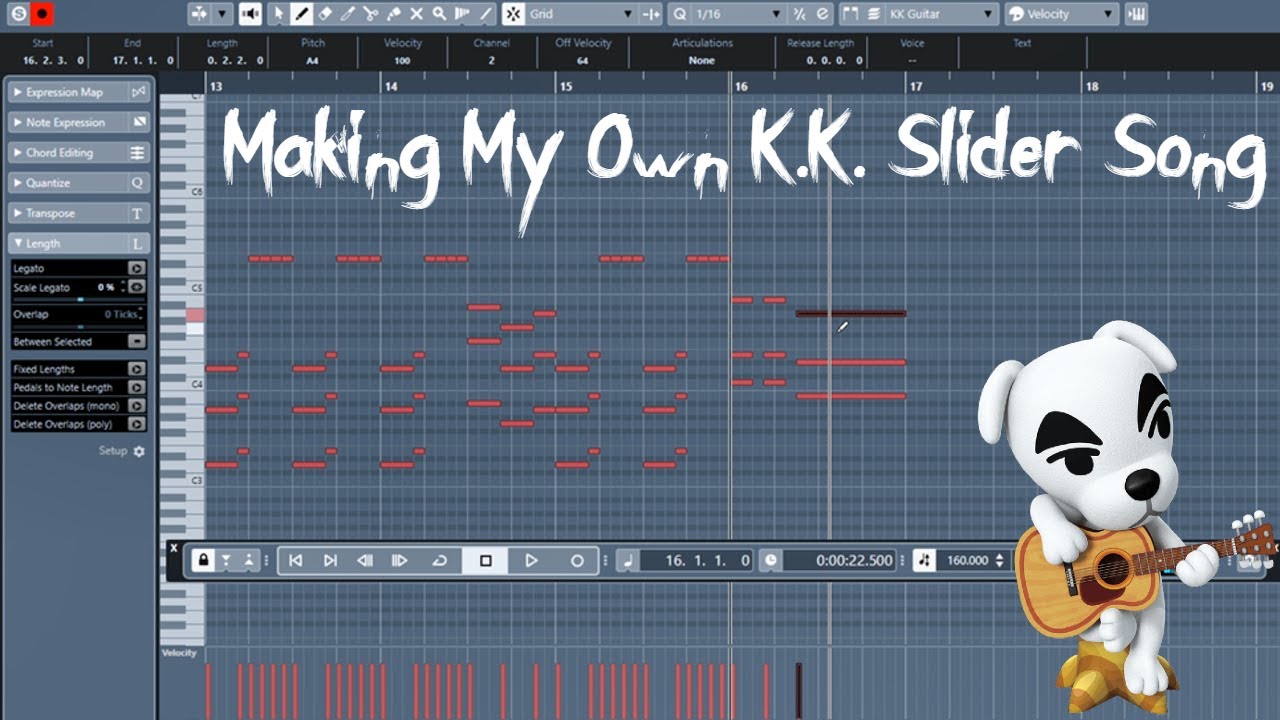This screenshot has width=1280, height=720.
Task: Toggle Show Part Borders icon
Action: (850, 14)
